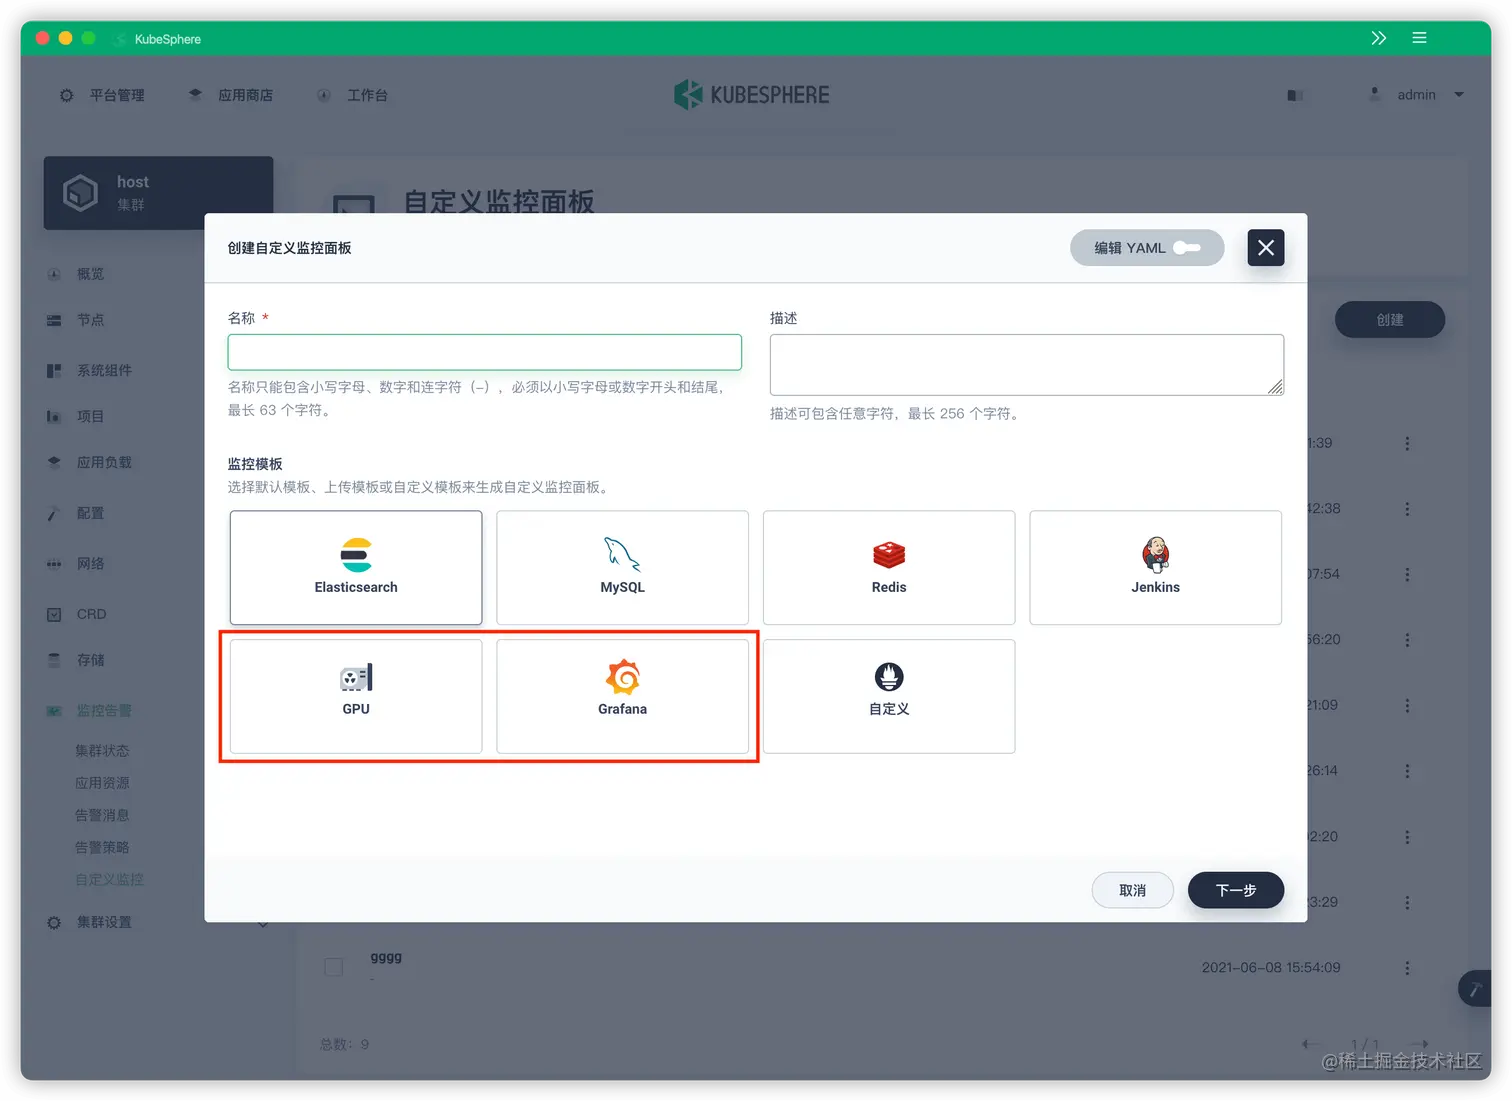Screen dimensions: 1512x1101
Task: Click the document icon left of admin
Action: (1295, 95)
